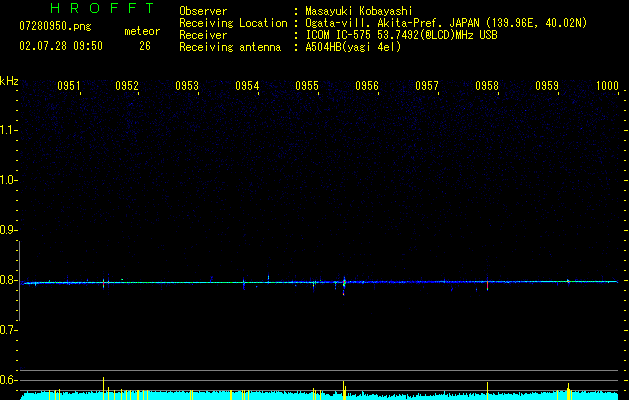
Task: Click time marker 0952
Action: (127, 86)
